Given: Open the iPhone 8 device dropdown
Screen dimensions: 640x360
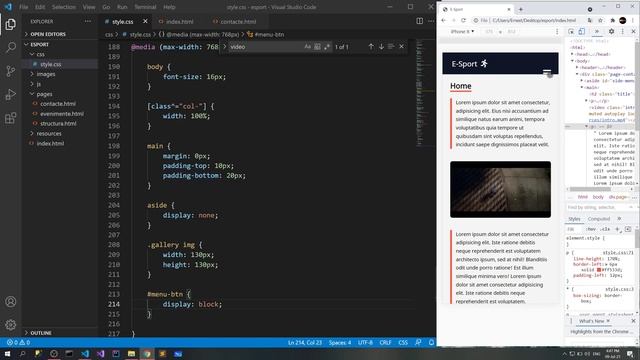Looking at the screenshot, I should tap(462, 31).
